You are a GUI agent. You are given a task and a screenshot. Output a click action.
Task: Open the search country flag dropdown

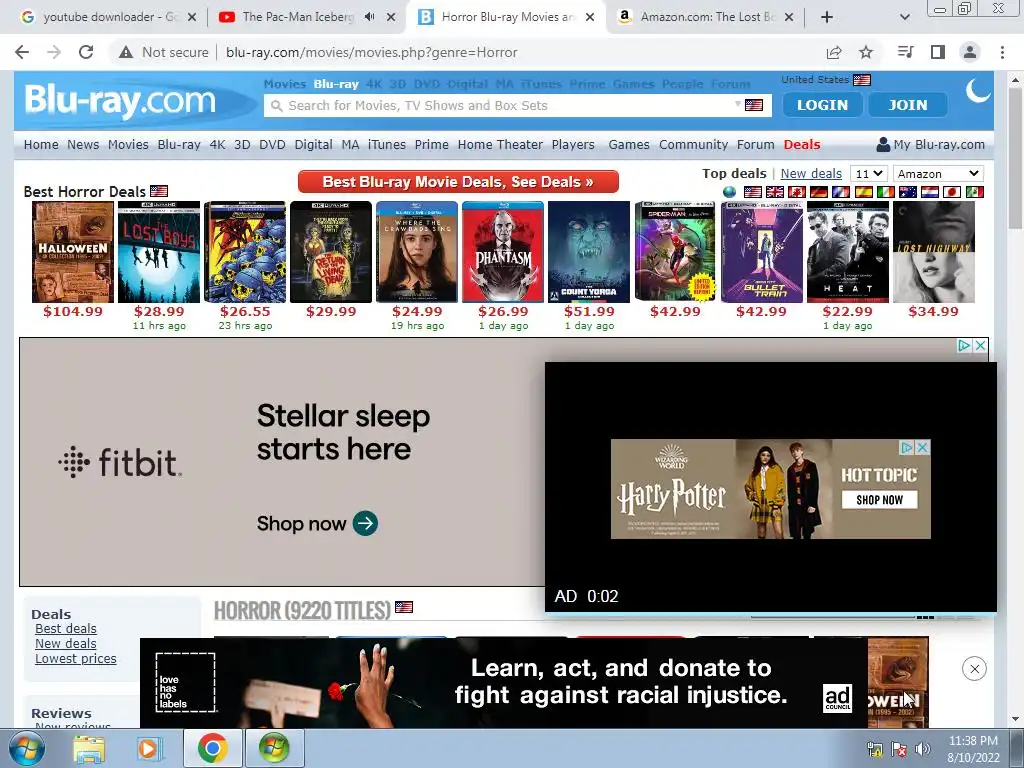tap(749, 105)
